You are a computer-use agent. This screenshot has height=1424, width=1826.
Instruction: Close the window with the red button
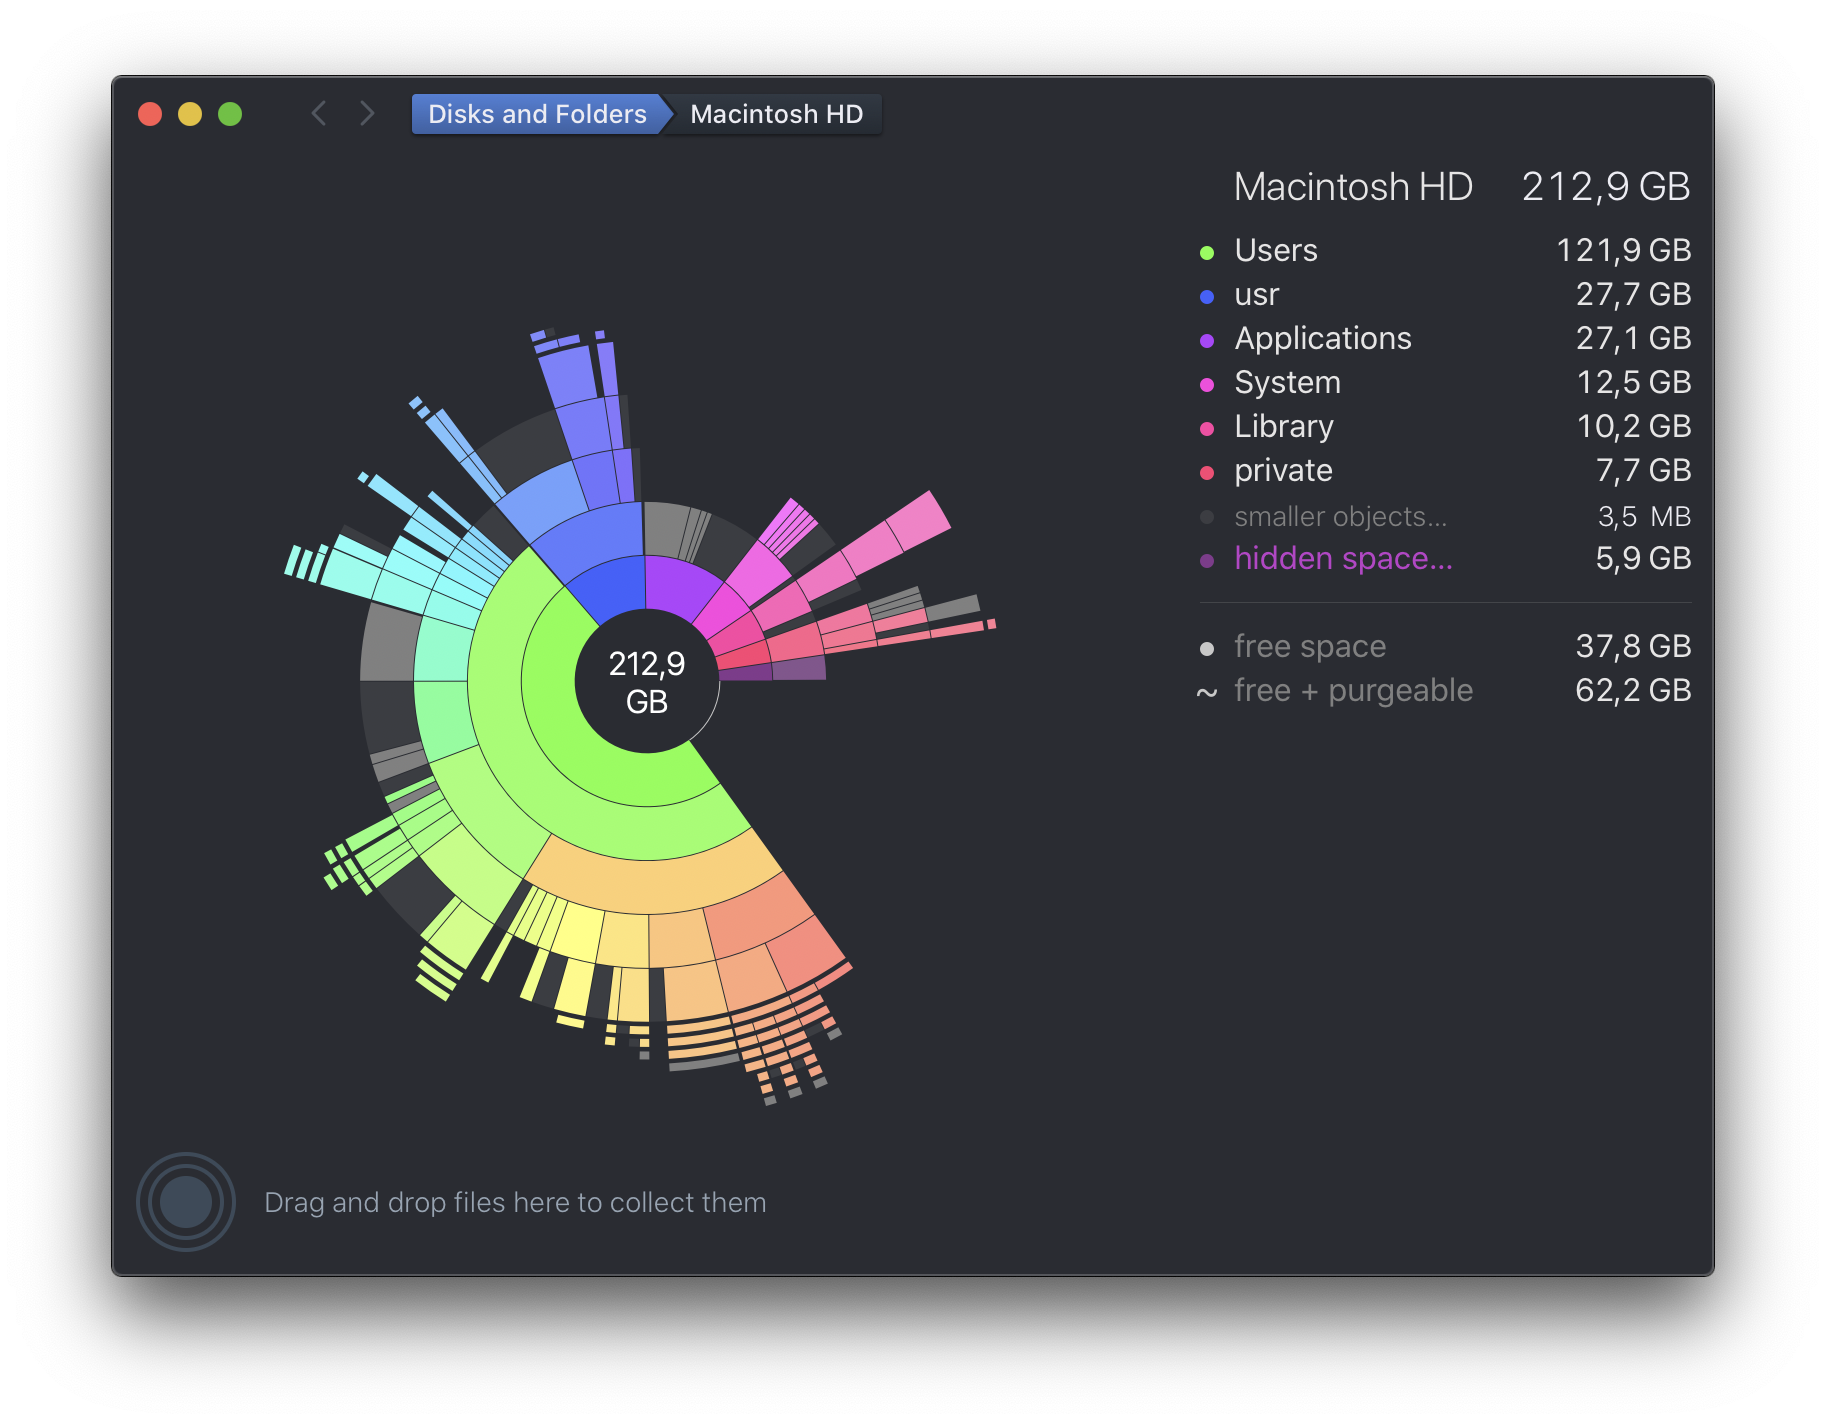click(x=150, y=114)
